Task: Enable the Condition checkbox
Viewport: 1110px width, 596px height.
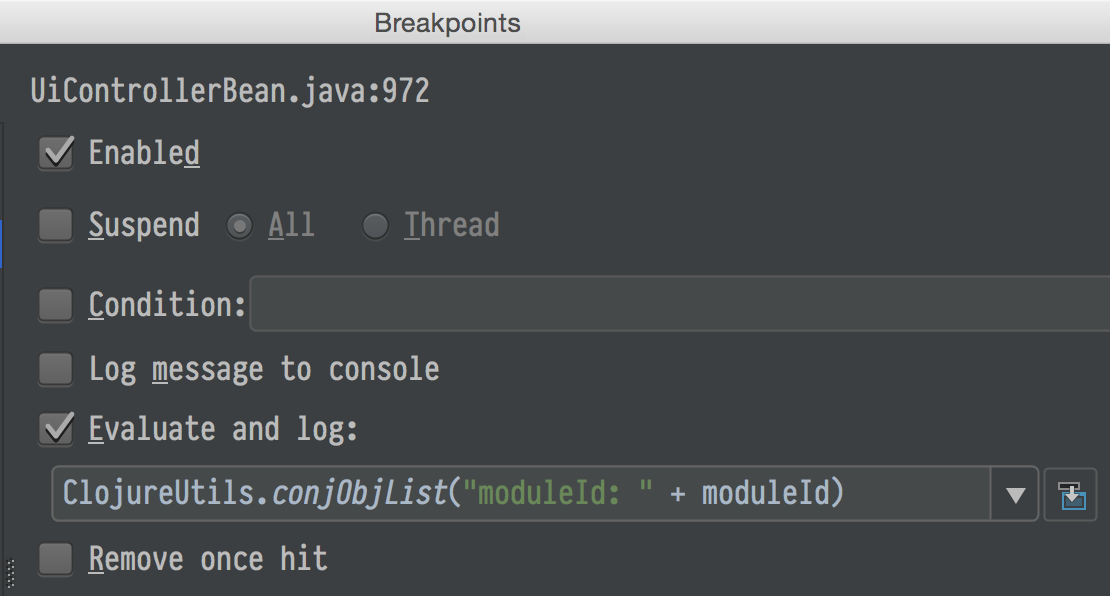Action: [56, 304]
